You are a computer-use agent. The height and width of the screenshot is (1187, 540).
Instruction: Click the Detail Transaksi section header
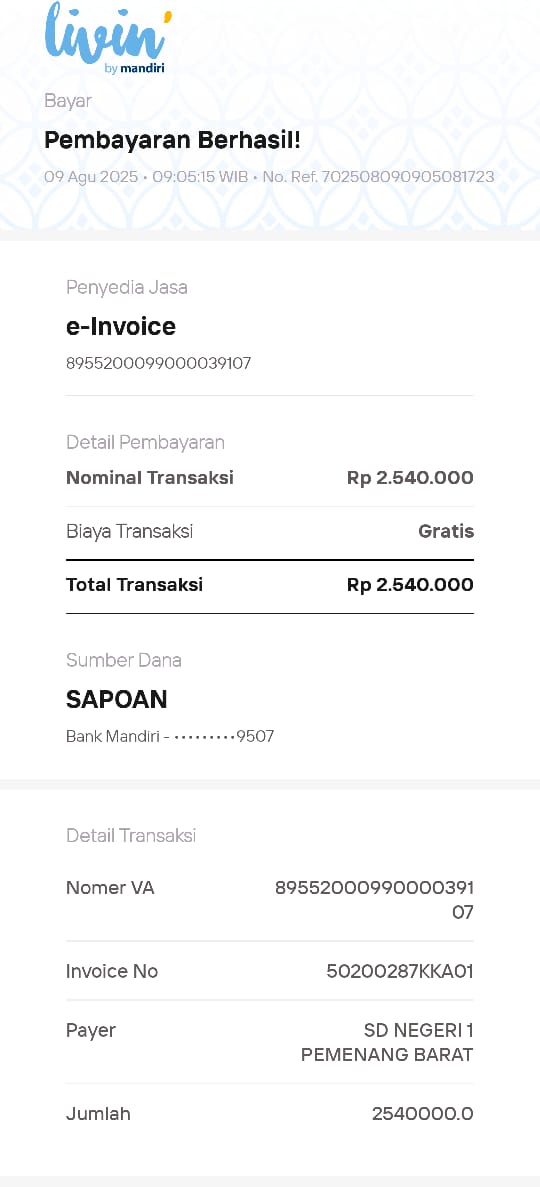131,836
